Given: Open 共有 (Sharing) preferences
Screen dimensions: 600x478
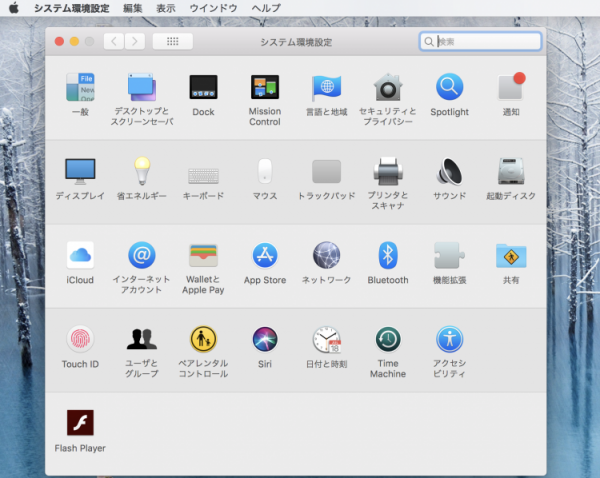Looking at the screenshot, I should click(x=511, y=255).
